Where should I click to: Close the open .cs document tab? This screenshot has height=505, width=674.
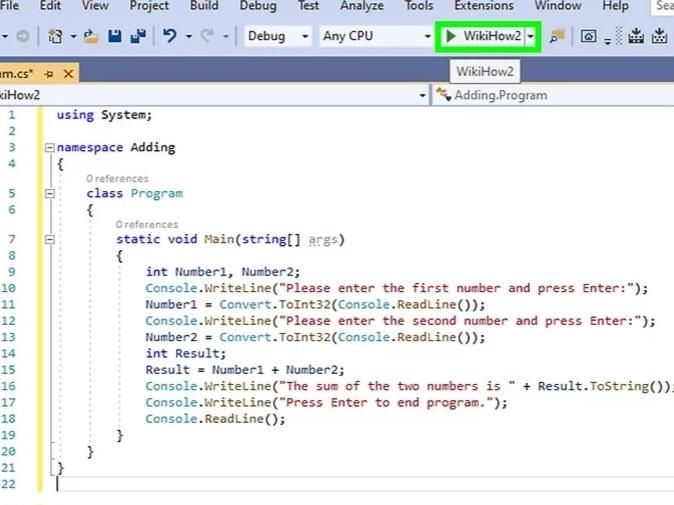66,73
